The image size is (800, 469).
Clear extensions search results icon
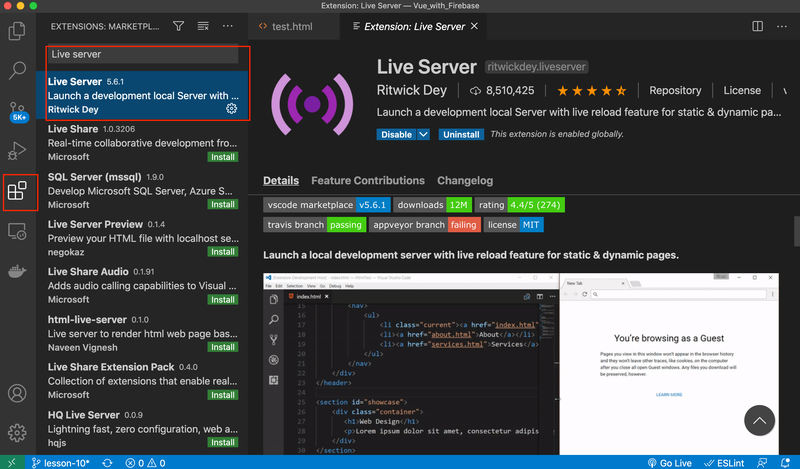point(203,26)
